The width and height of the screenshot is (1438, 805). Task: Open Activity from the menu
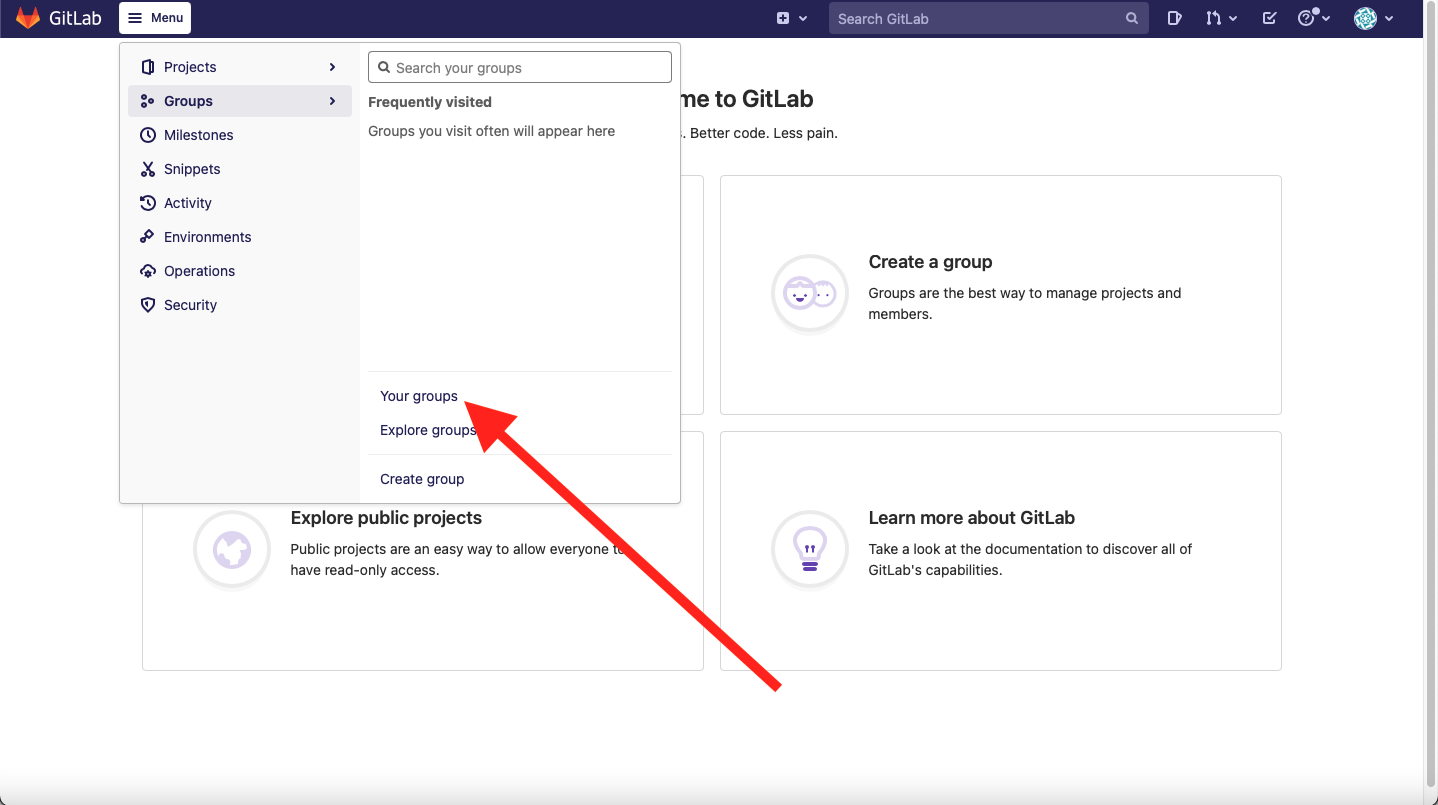240,203
